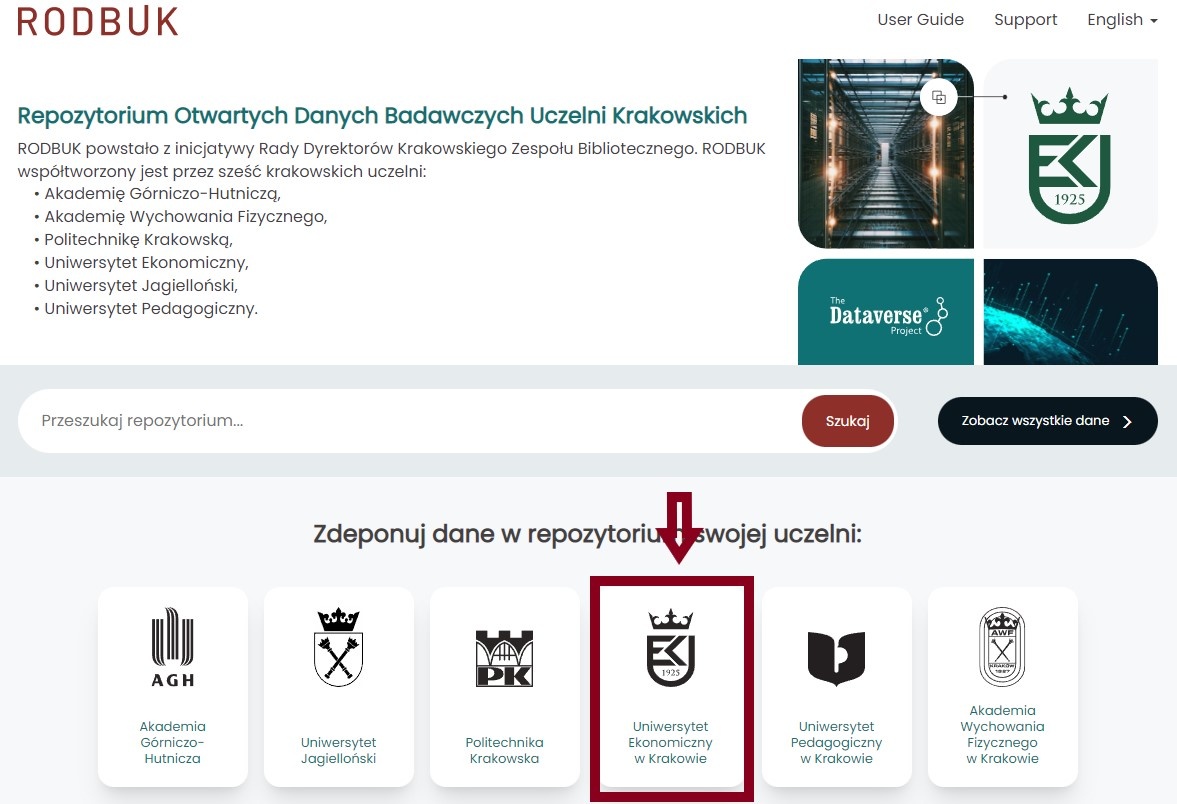Click the black EK 1925 crest icon
Image resolution: width=1177 pixels, height=804 pixels.
point(670,648)
